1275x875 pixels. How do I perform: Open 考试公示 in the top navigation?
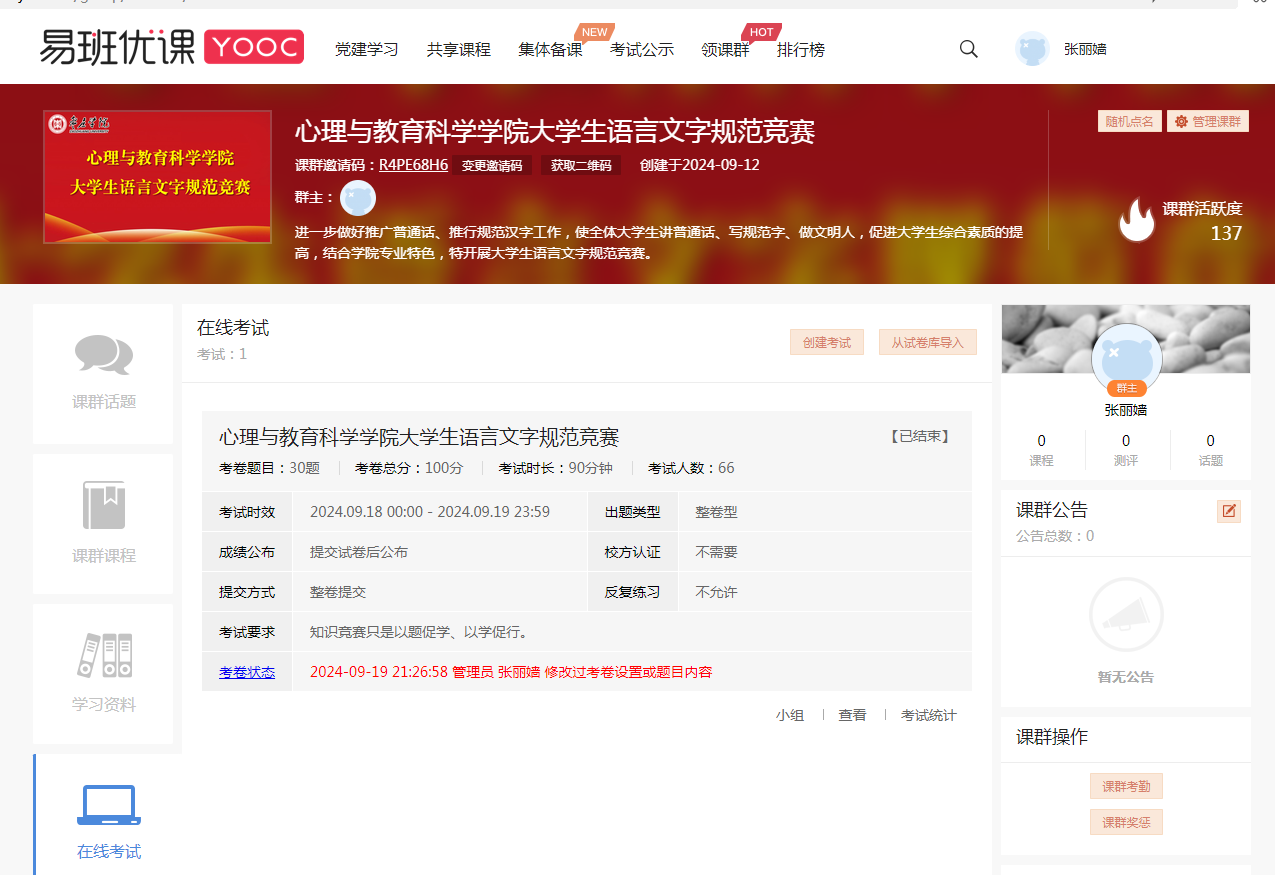pyautogui.click(x=642, y=50)
